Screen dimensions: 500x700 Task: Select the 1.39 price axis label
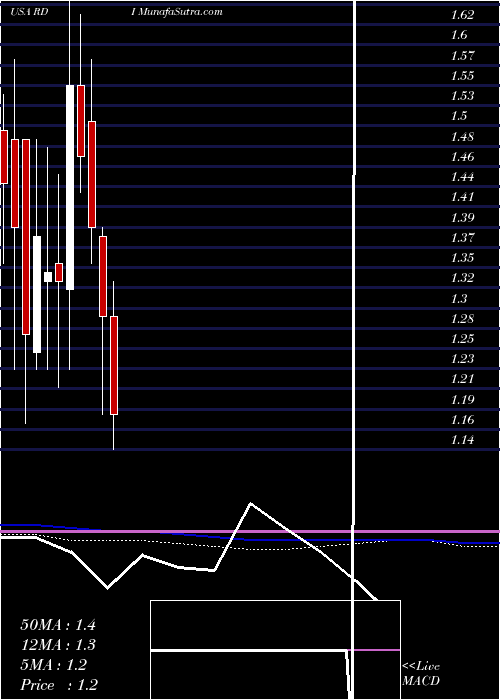(x=462, y=218)
